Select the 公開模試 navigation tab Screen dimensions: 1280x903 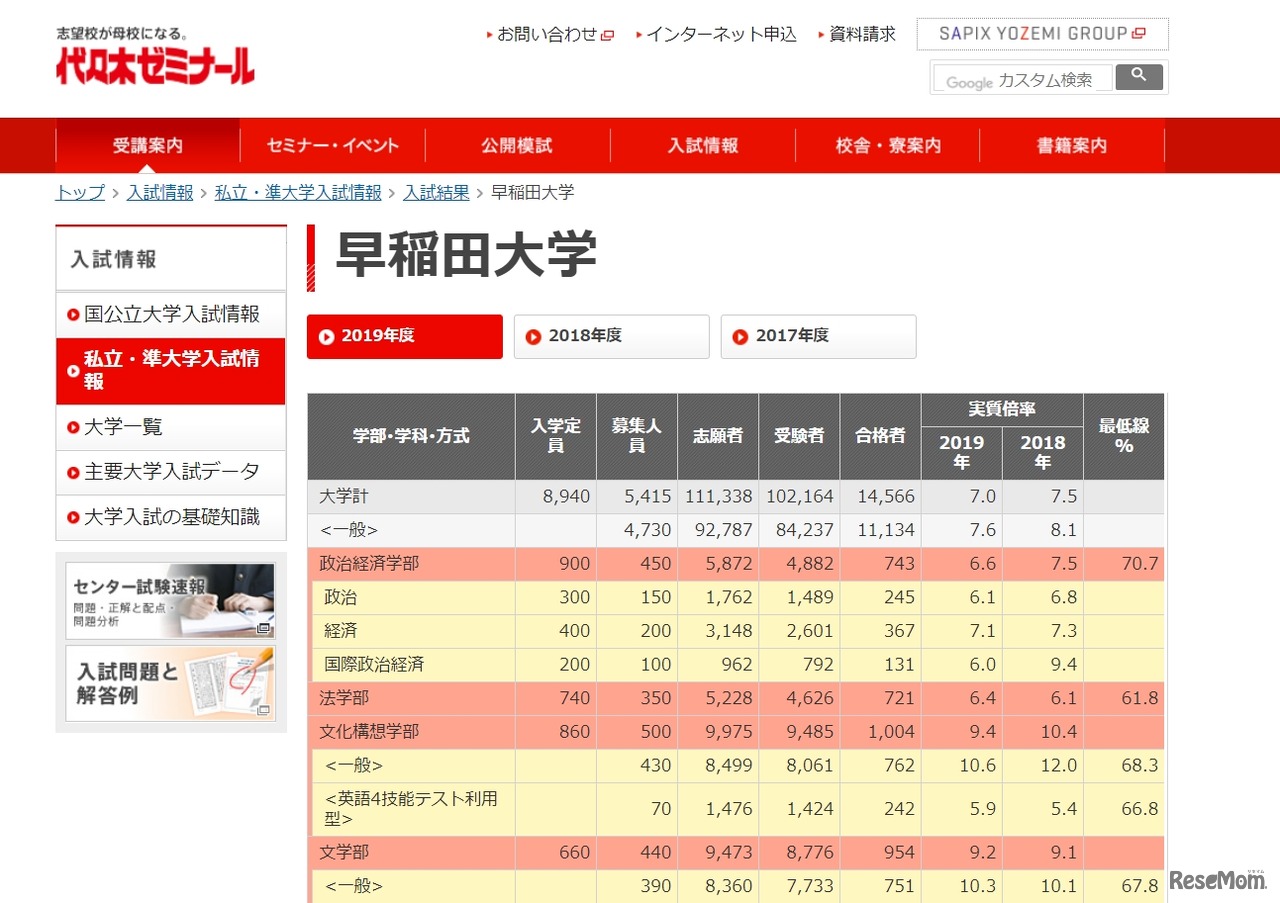515,145
